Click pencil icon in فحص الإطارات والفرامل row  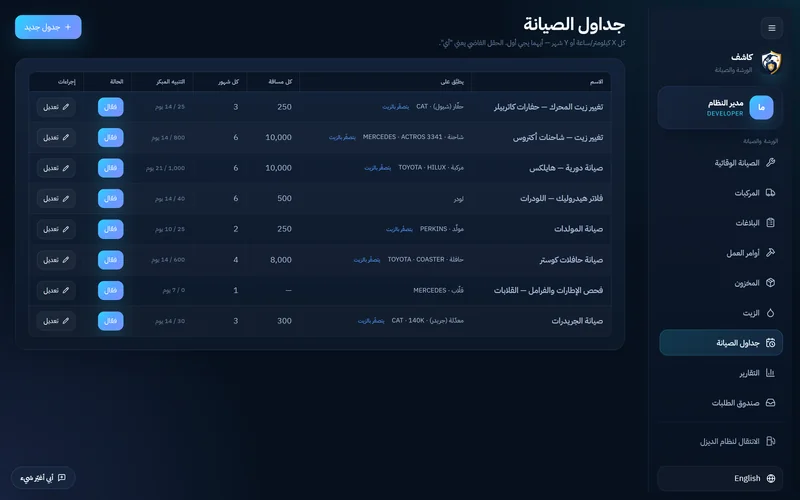point(66,291)
